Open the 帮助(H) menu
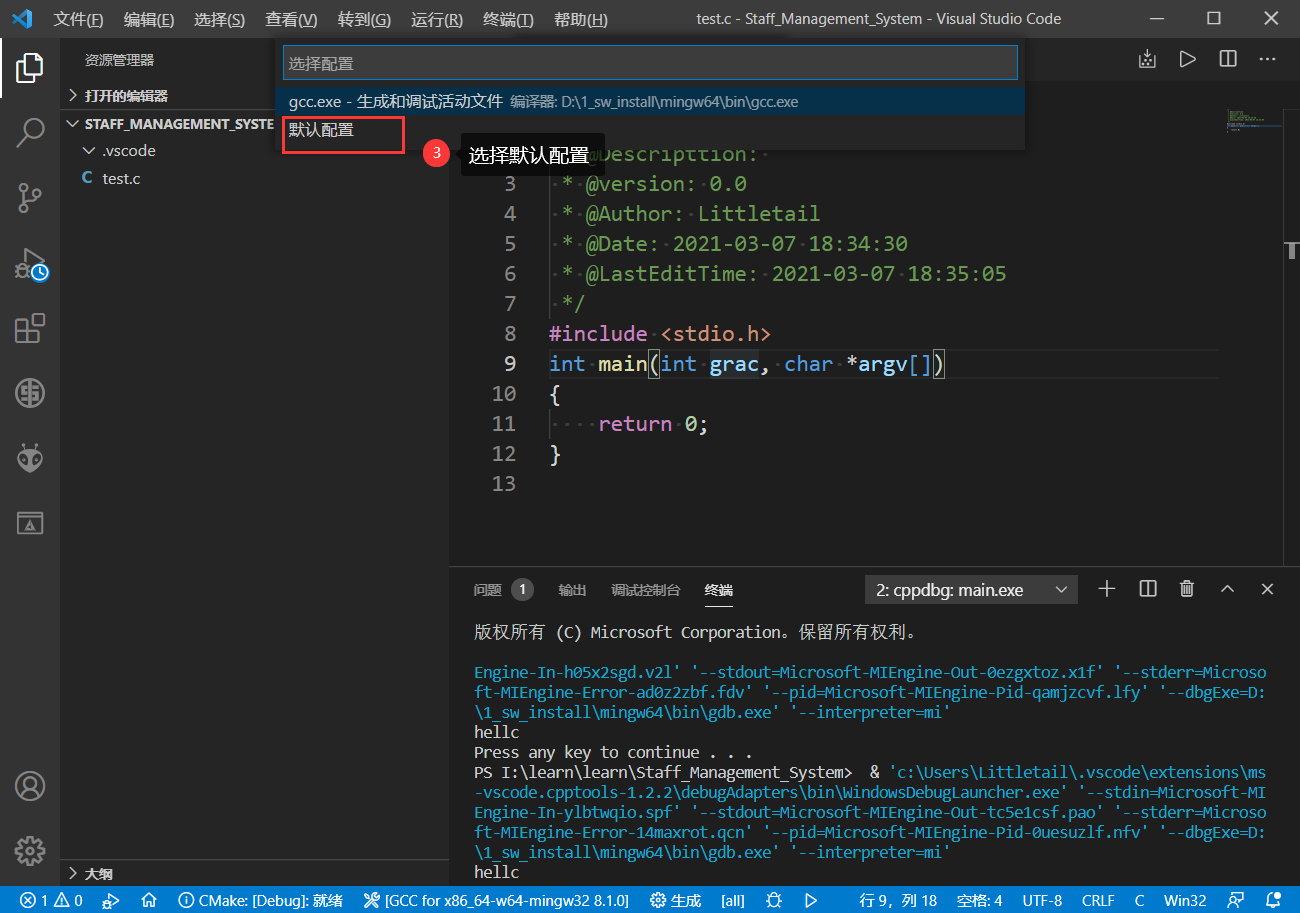Image resolution: width=1300 pixels, height=913 pixels. click(580, 19)
